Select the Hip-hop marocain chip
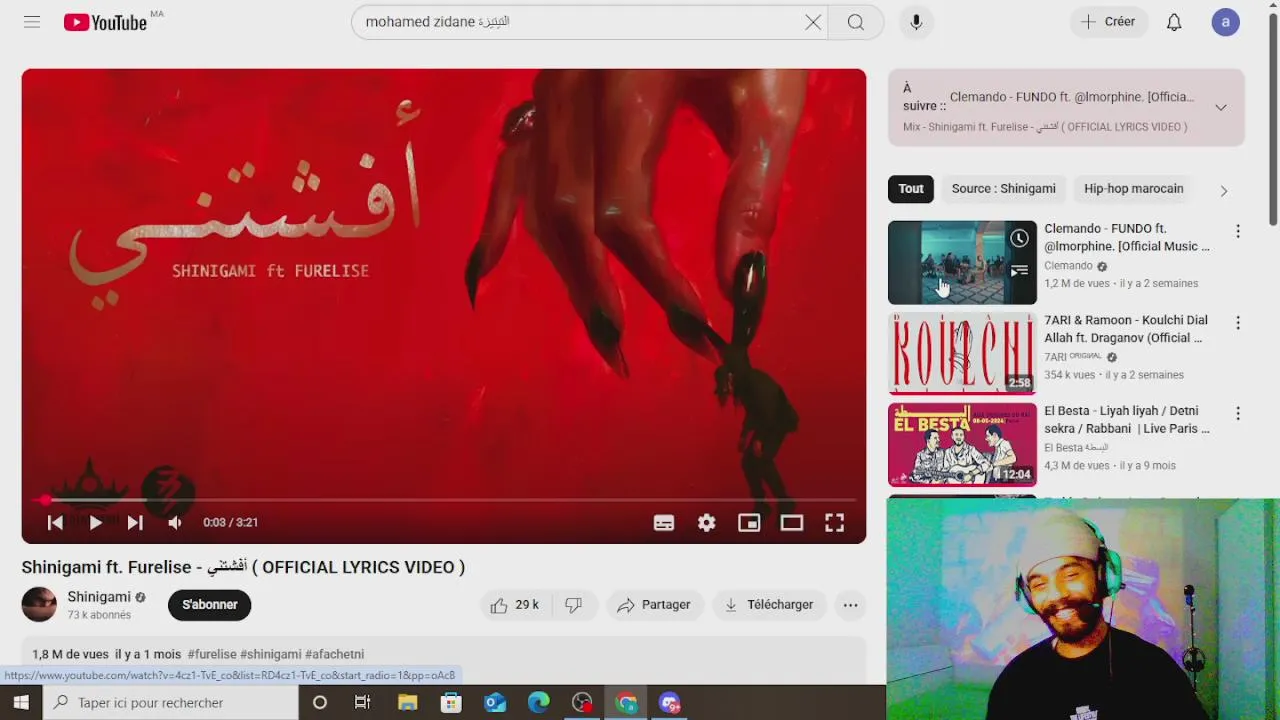Screen dimensions: 1280x720 click(x=1133, y=189)
